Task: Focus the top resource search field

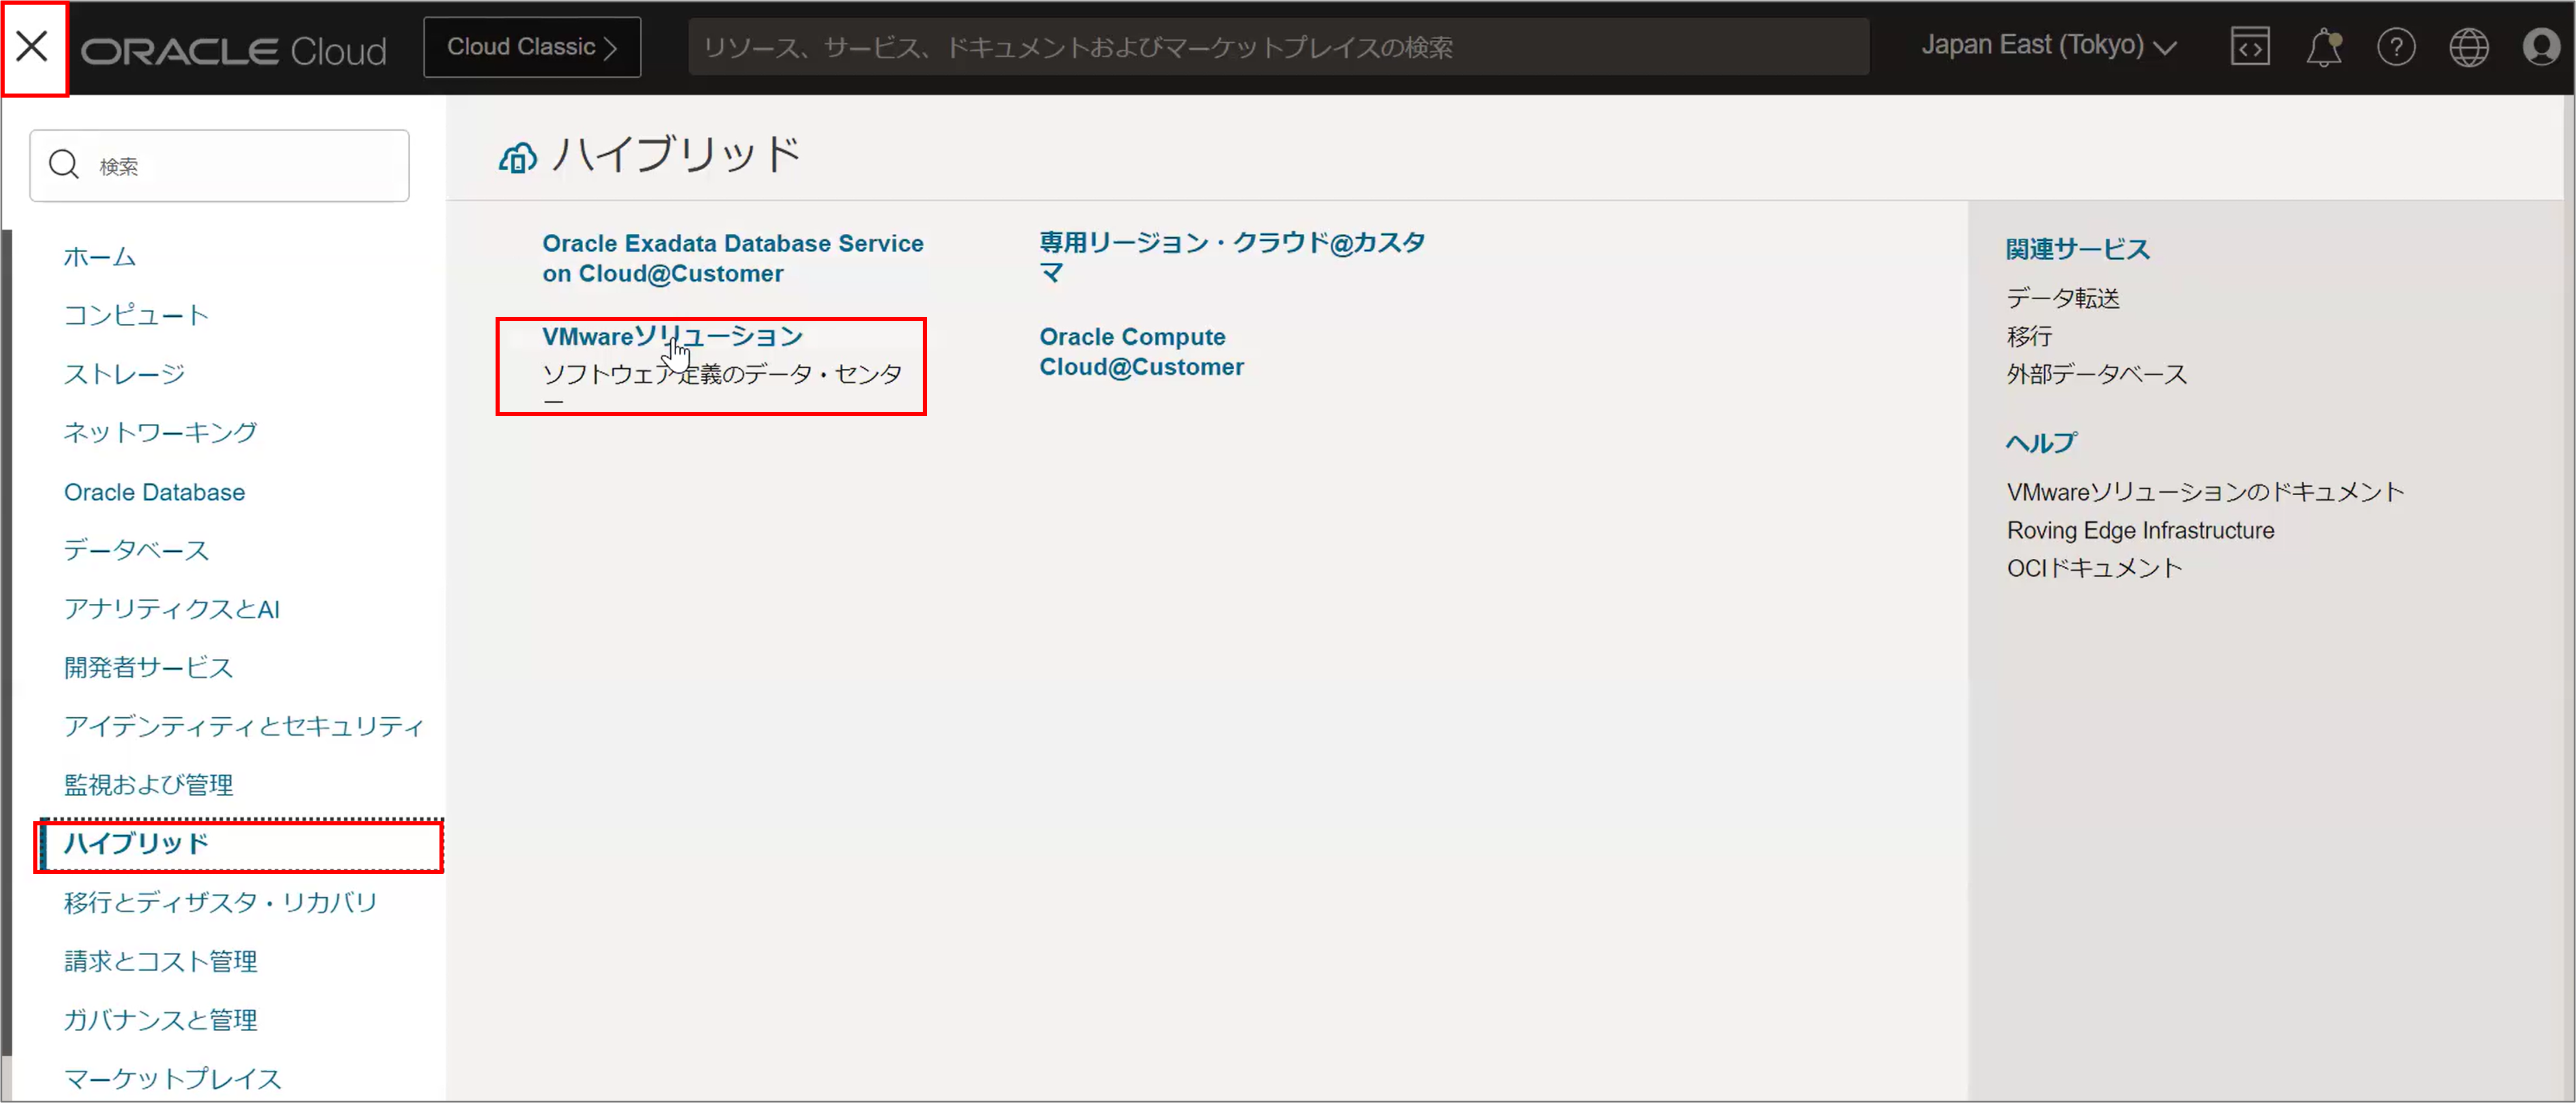Action: pyautogui.click(x=1278, y=47)
